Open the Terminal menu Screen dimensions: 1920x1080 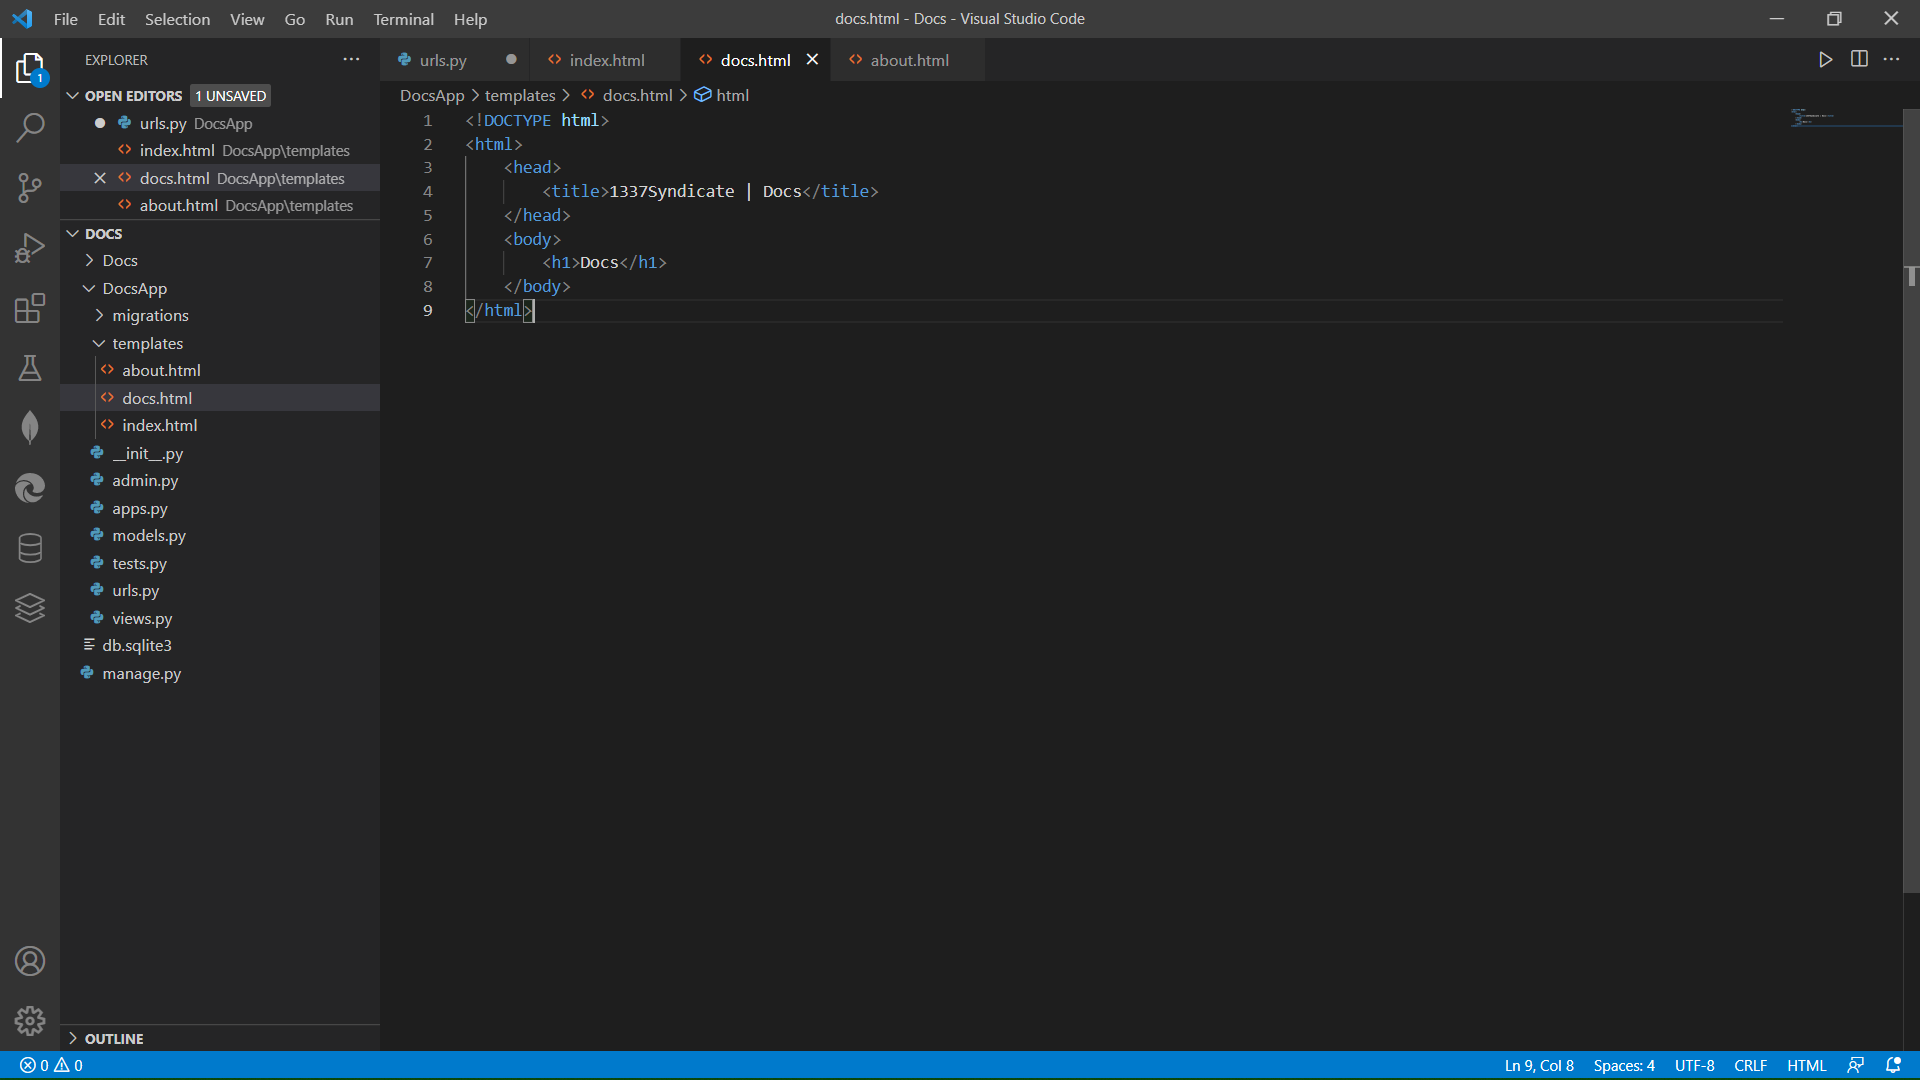coord(403,19)
